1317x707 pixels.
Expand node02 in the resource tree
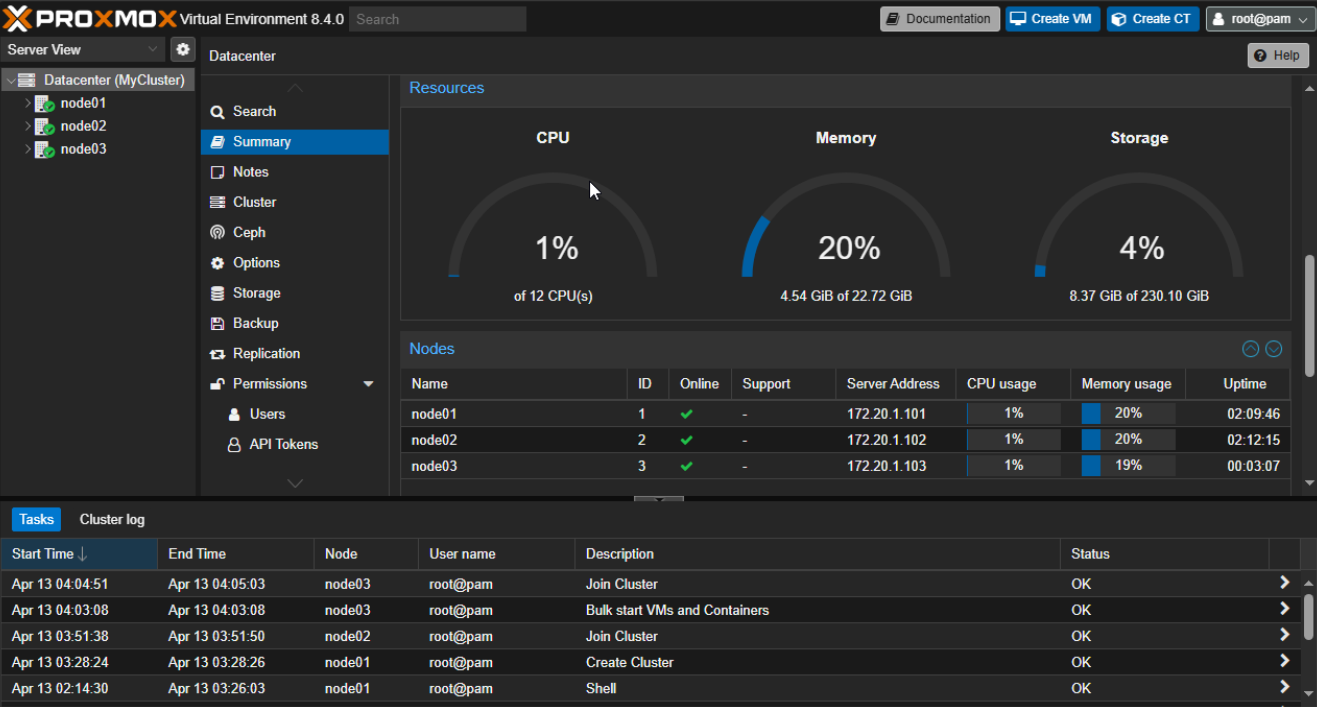[28, 126]
